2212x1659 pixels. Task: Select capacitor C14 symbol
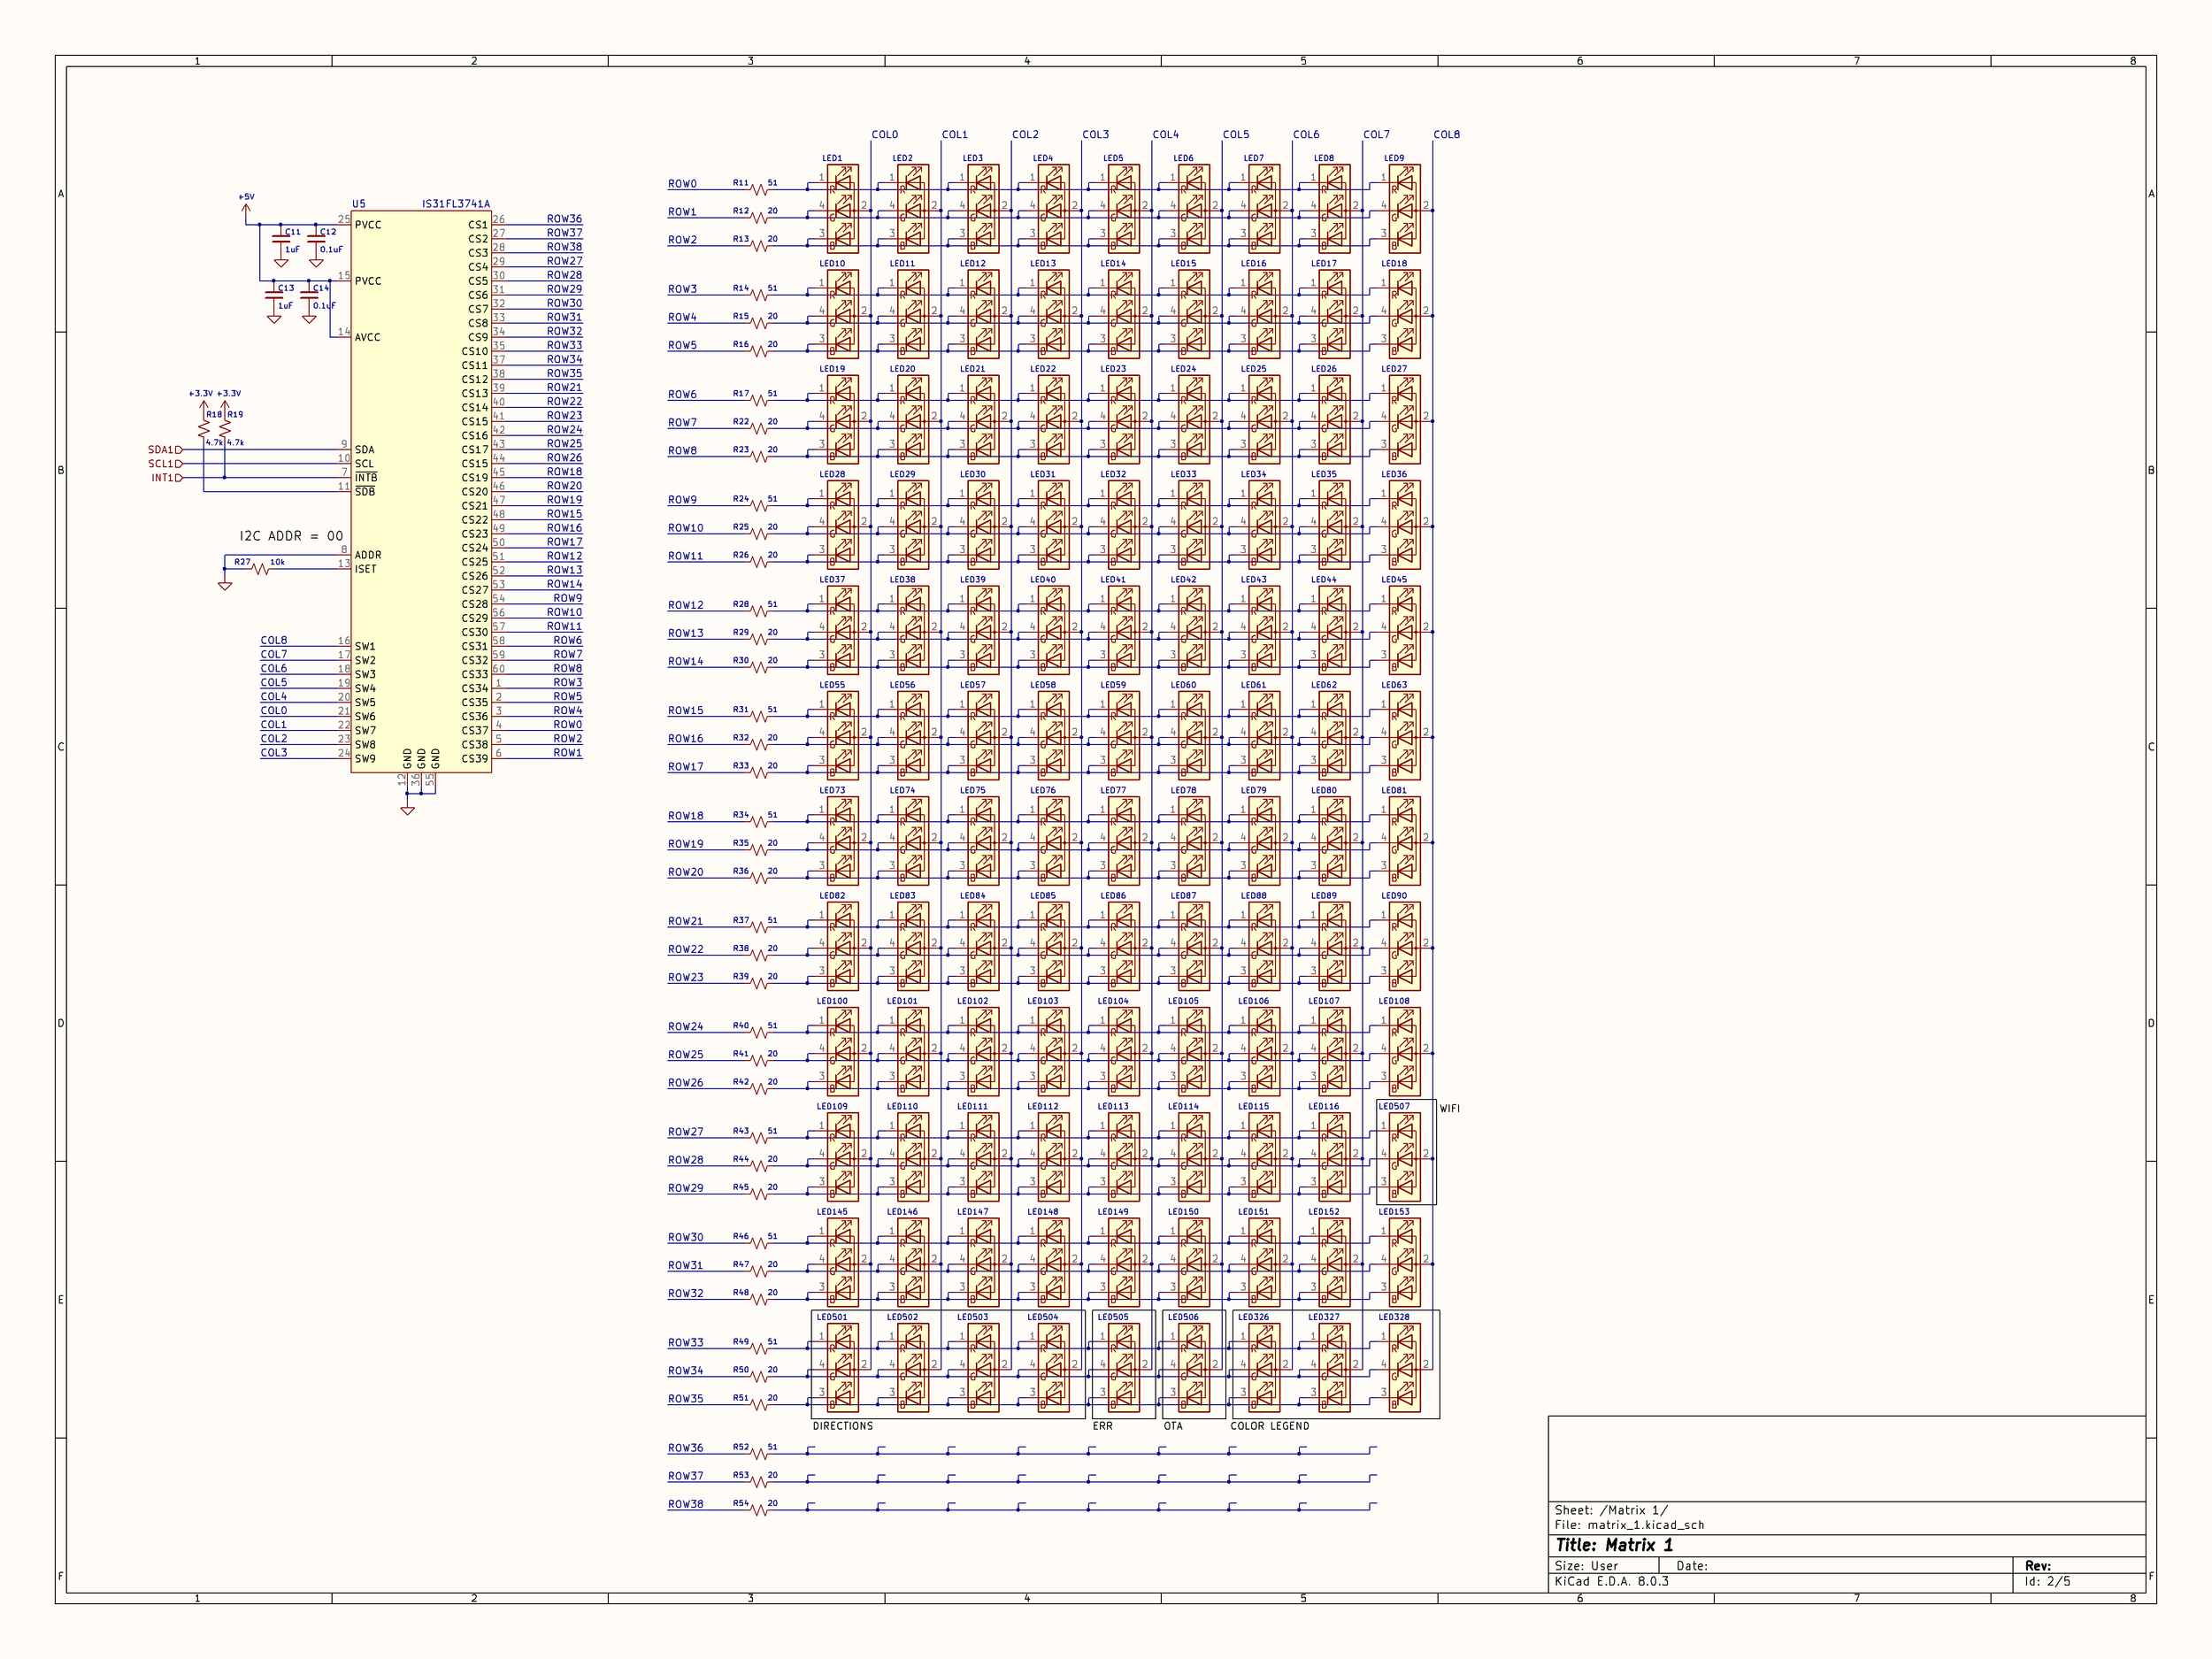[309, 296]
